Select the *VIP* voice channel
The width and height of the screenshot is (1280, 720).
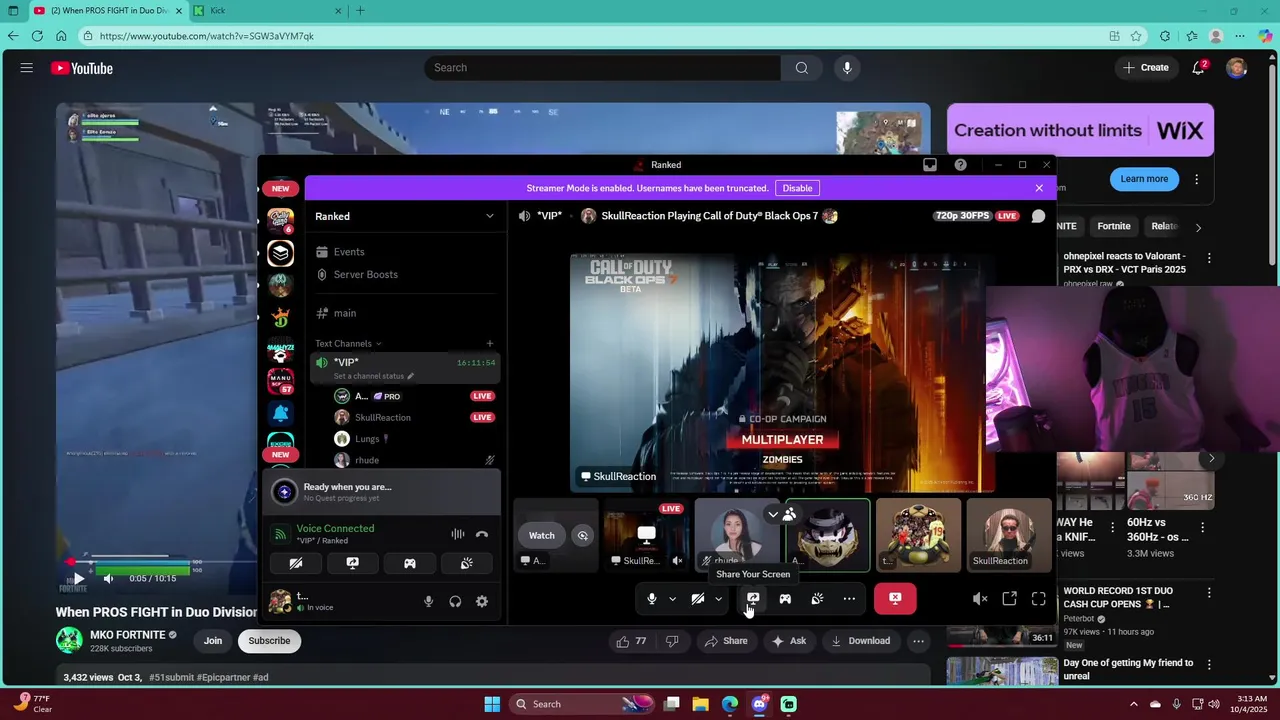(404, 368)
